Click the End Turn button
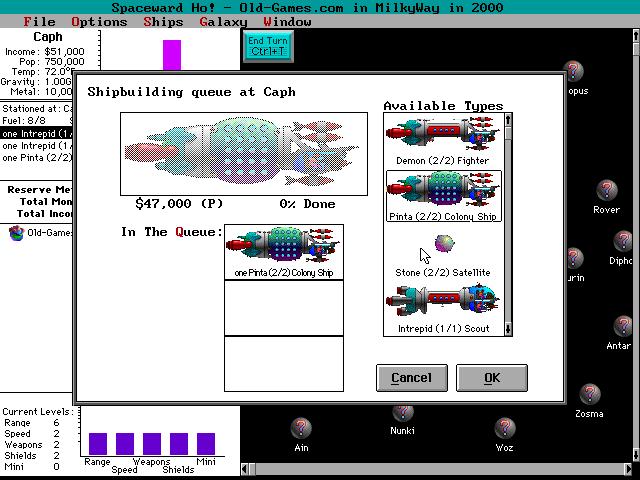Image resolution: width=640 pixels, height=480 pixels. pyautogui.click(x=268, y=46)
